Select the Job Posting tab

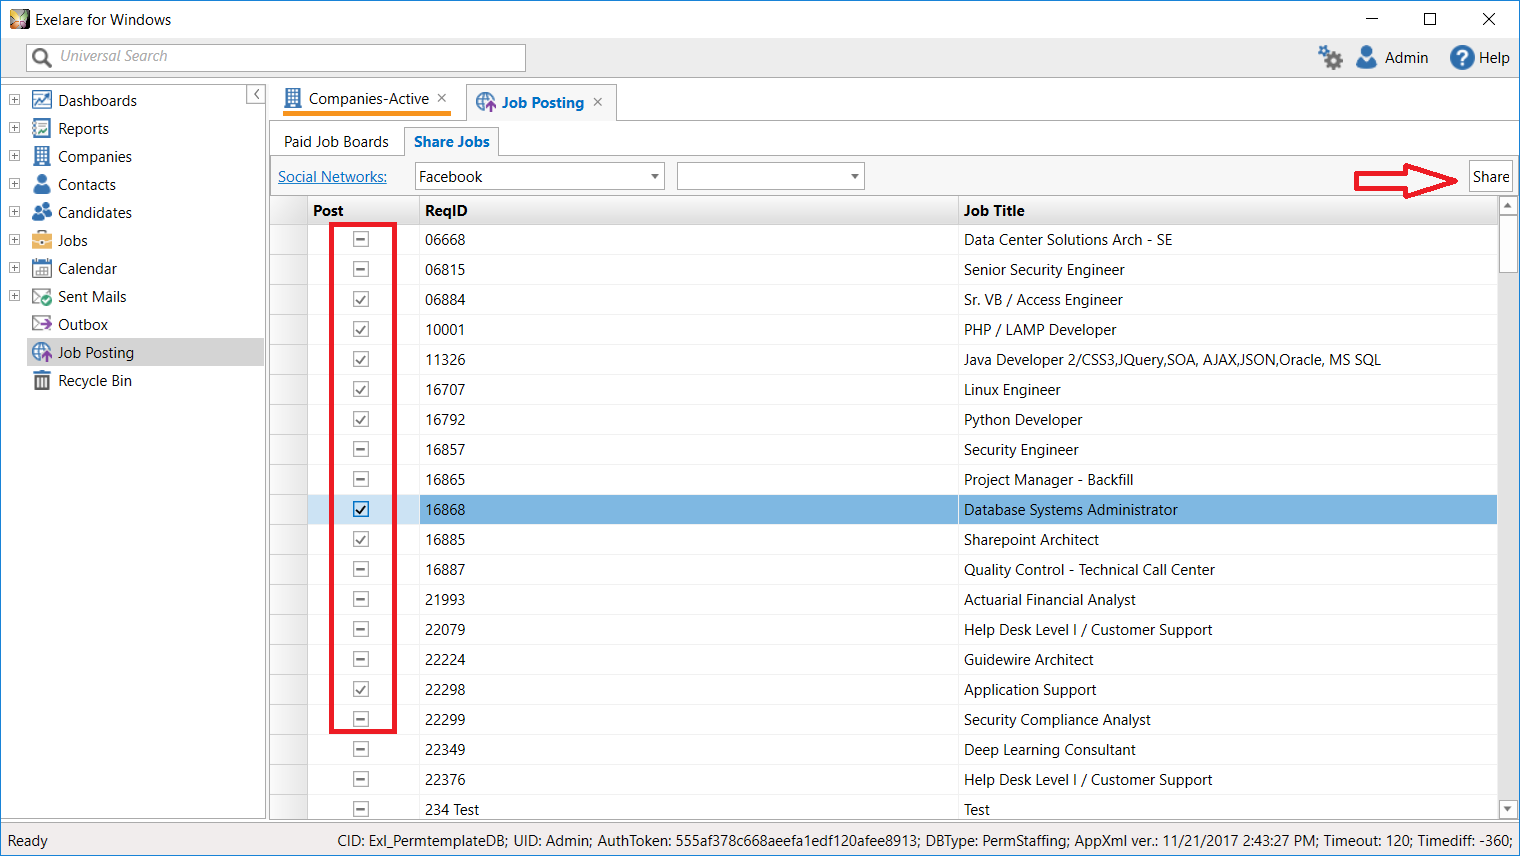(x=543, y=102)
